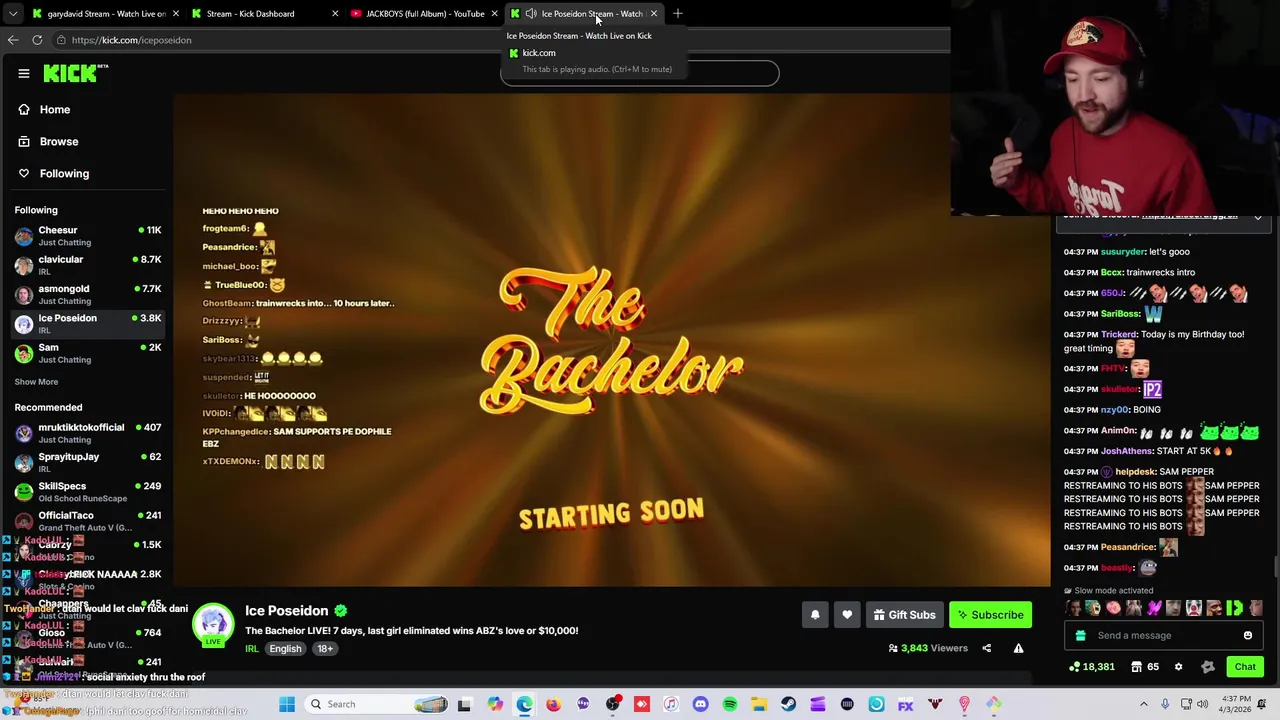Click the notification bell button
This screenshot has width=1280, height=720.
(815, 615)
